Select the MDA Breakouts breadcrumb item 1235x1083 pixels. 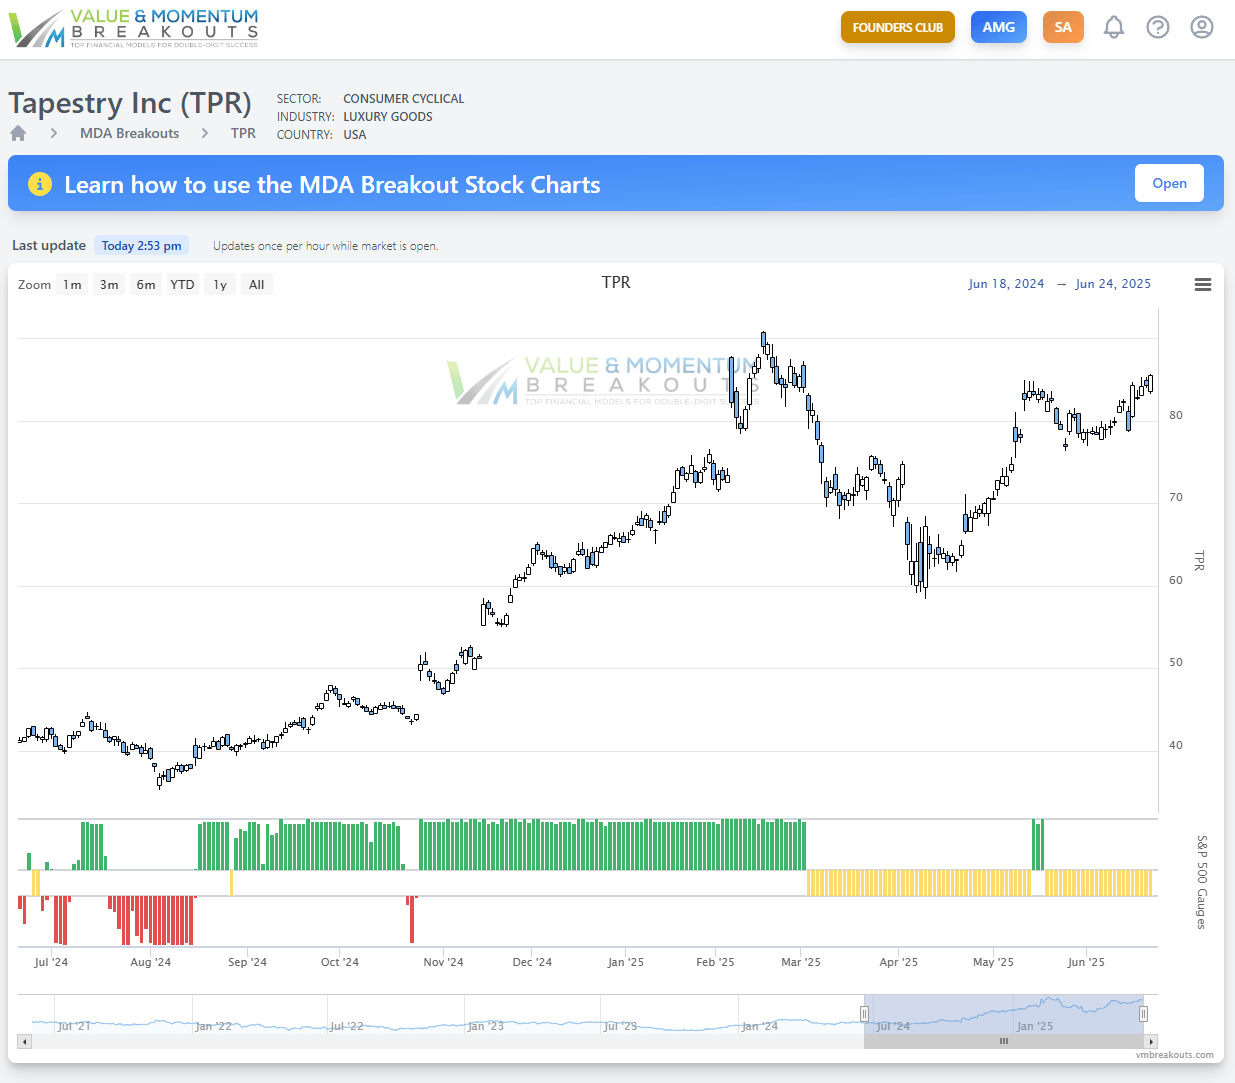tap(129, 132)
